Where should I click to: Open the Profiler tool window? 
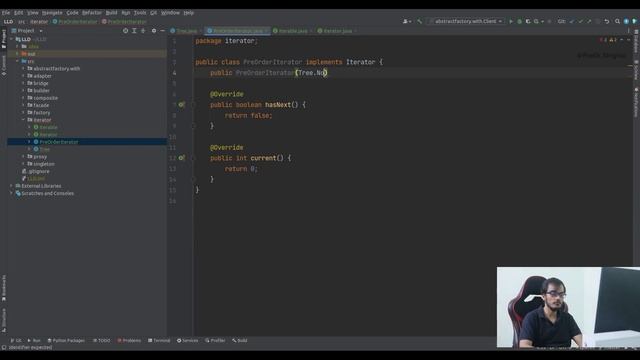[x=215, y=340]
